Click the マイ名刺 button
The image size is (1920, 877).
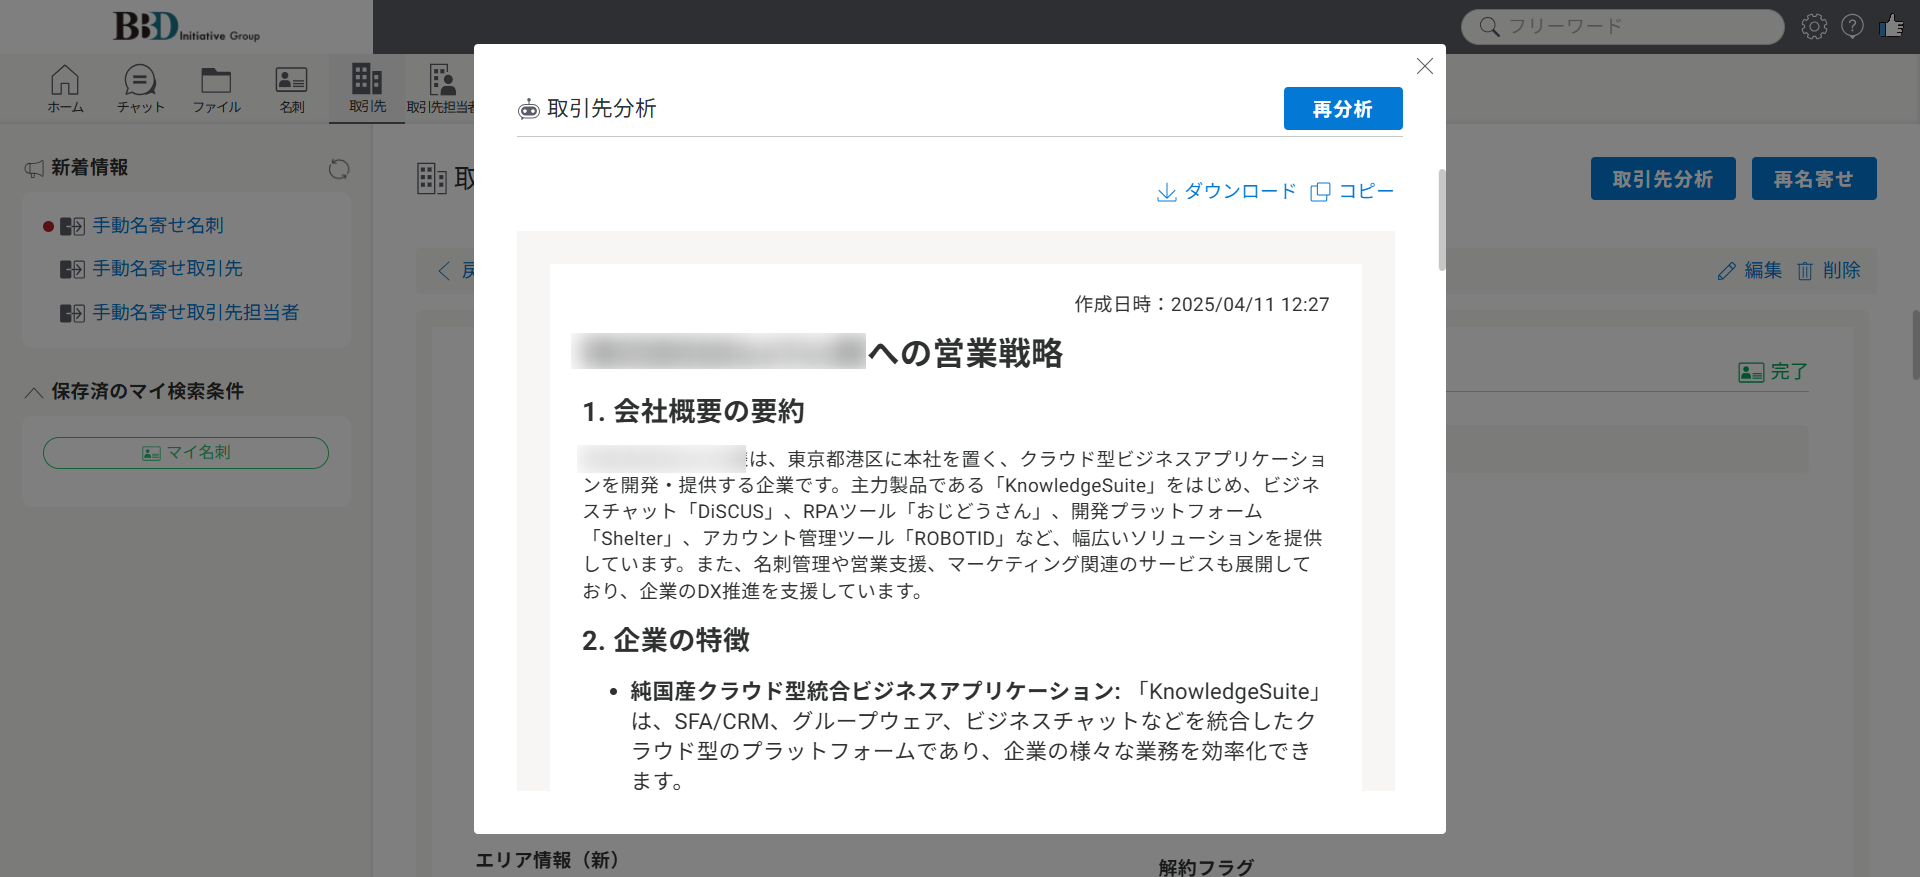[186, 453]
